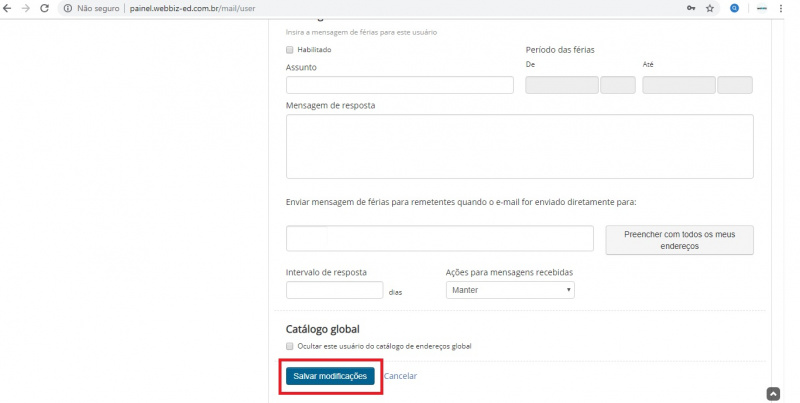Check 'Ocultar este usuário do catálogo' option

[x=290, y=346]
